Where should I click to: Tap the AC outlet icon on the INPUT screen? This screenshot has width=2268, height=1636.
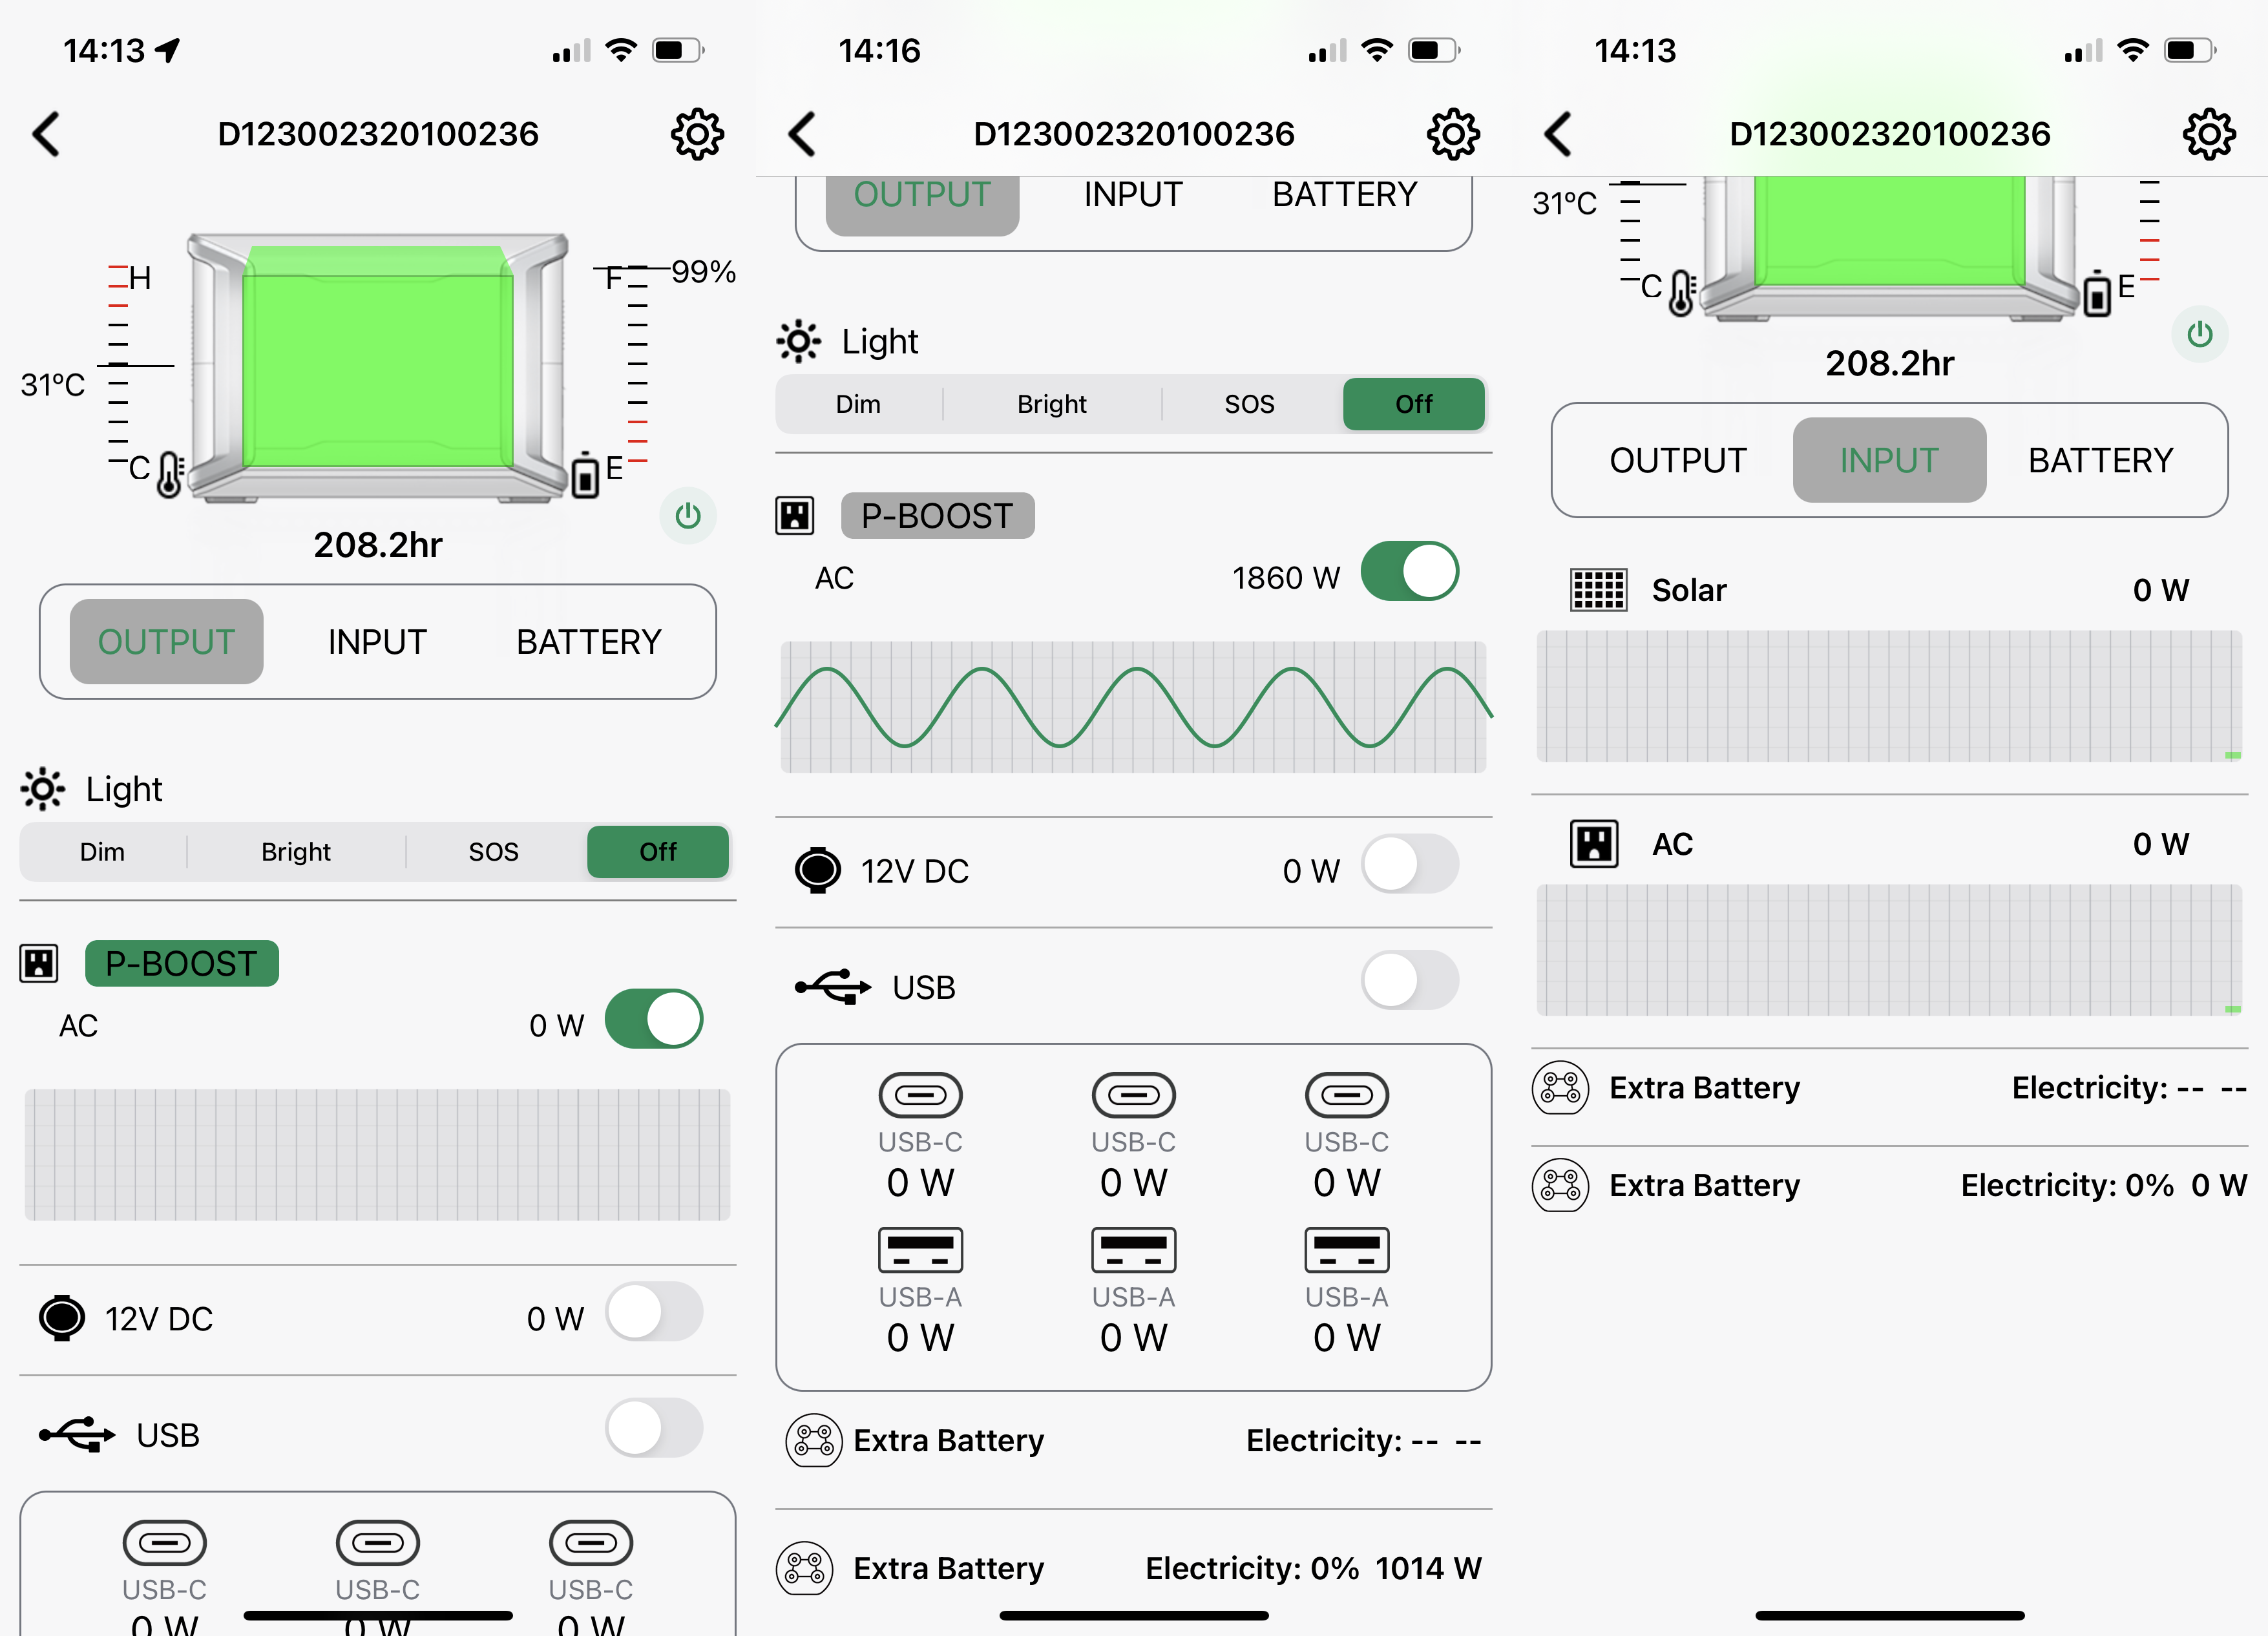(x=1594, y=843)
